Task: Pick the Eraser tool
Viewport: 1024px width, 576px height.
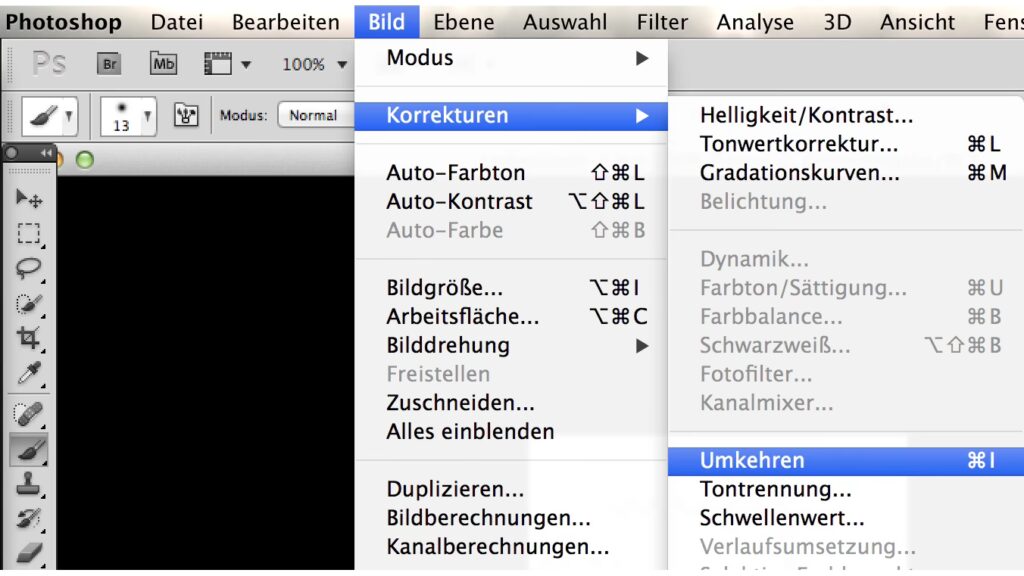Action: click(29, 553)
